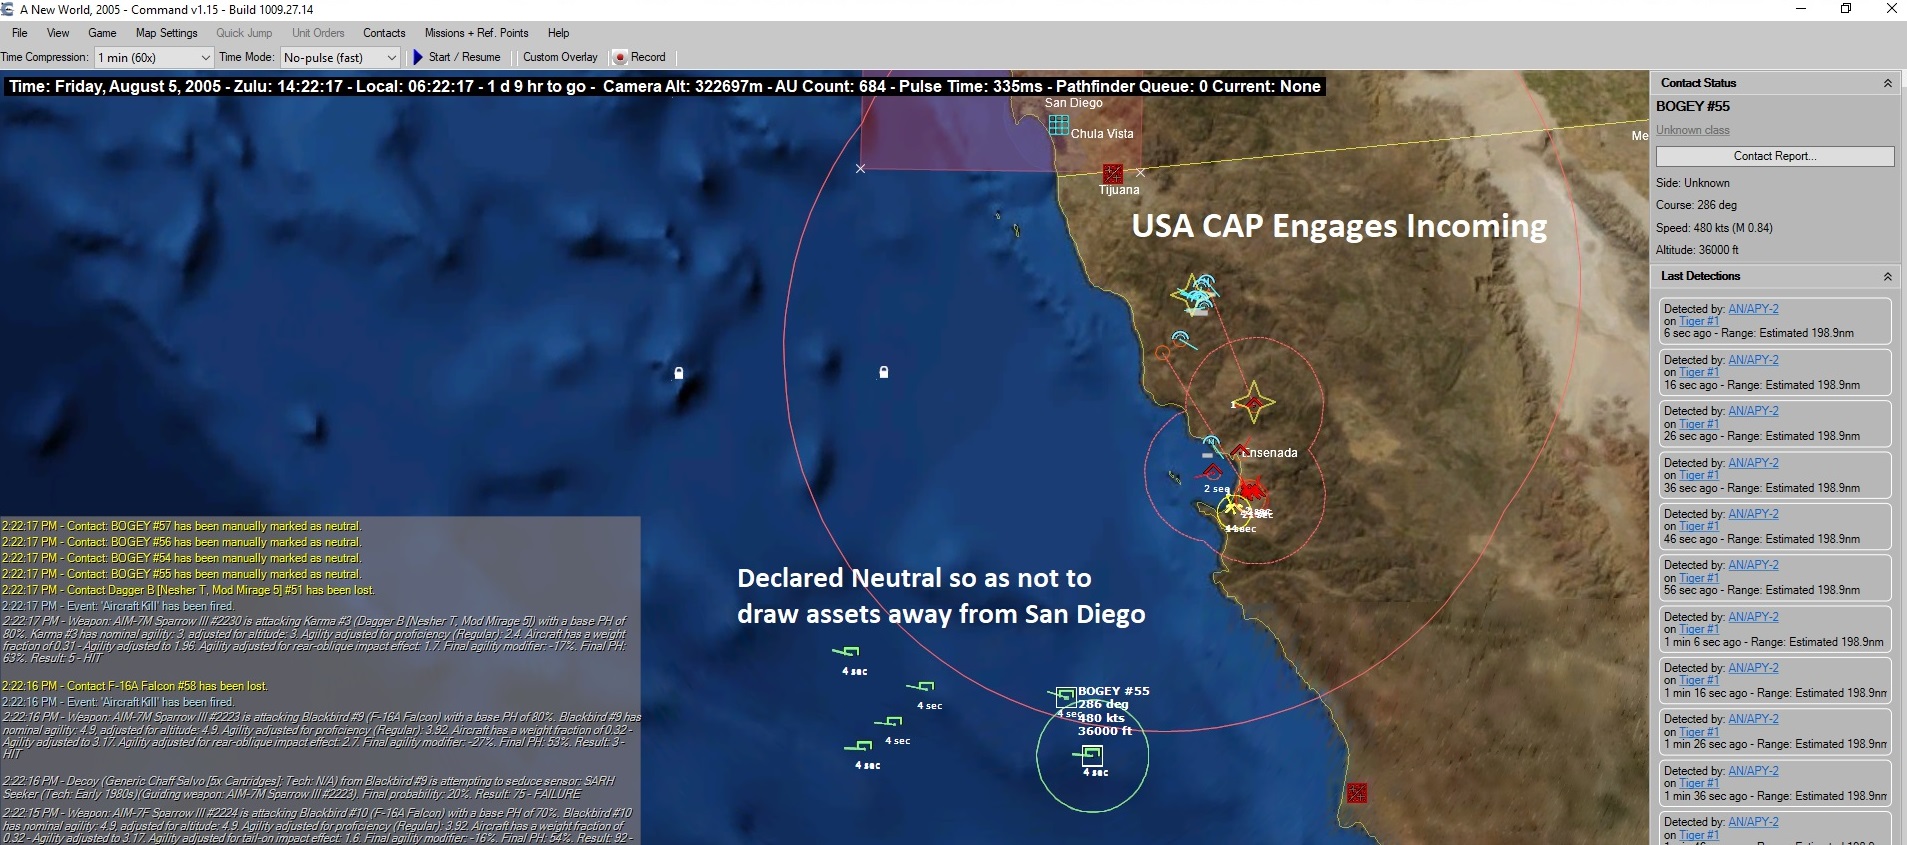The width and height of the screenshot is (1907, 845).
Task: Click the Command application icon in the title bar
Action: pyautogui.click(x=8, y=9)
